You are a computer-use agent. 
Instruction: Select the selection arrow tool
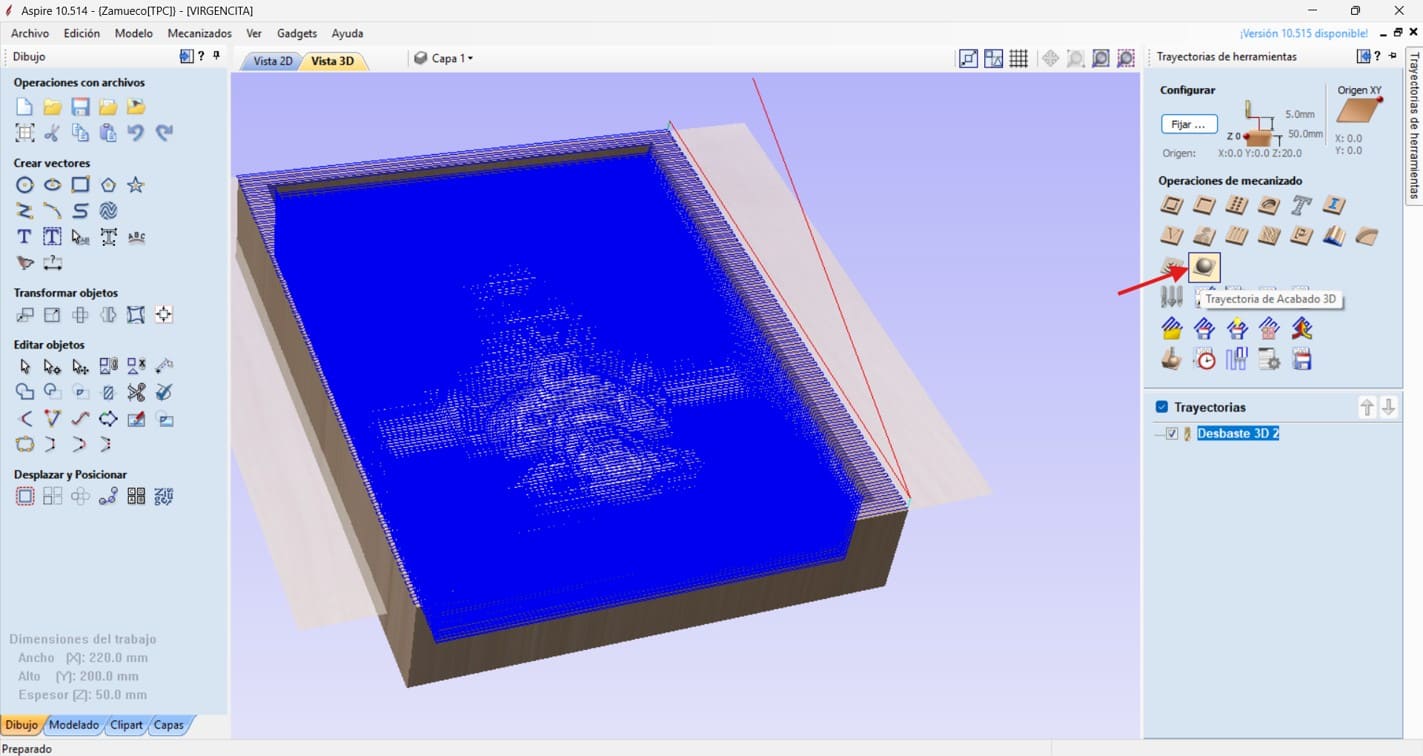pyautogui.click(x=25, y=367)
